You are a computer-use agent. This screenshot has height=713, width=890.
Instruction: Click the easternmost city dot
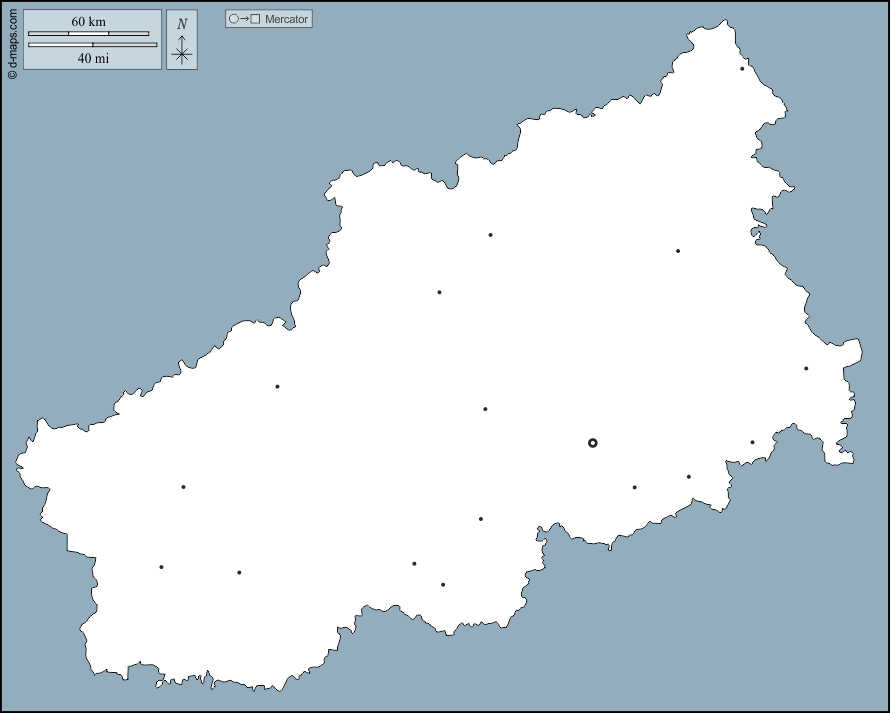[x=806, y=368]
